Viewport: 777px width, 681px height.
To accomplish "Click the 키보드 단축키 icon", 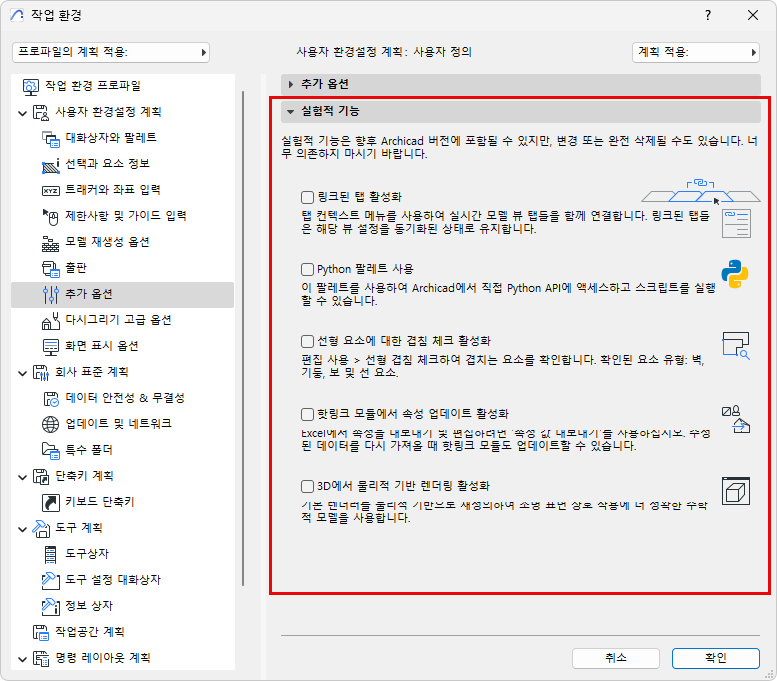I will pos(51,503).
